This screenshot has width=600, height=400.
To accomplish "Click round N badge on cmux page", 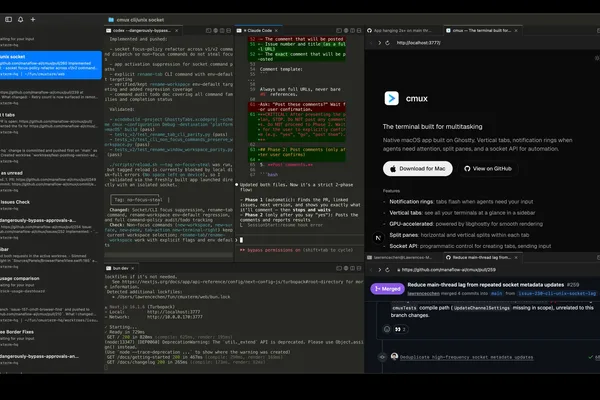I will coord(378,238).
